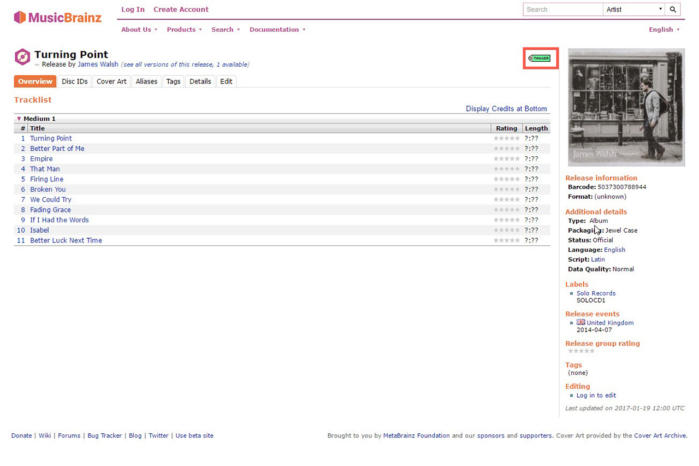Rate the track That Man with stars
Screen dimensions: 699x466
coord(506,169)
